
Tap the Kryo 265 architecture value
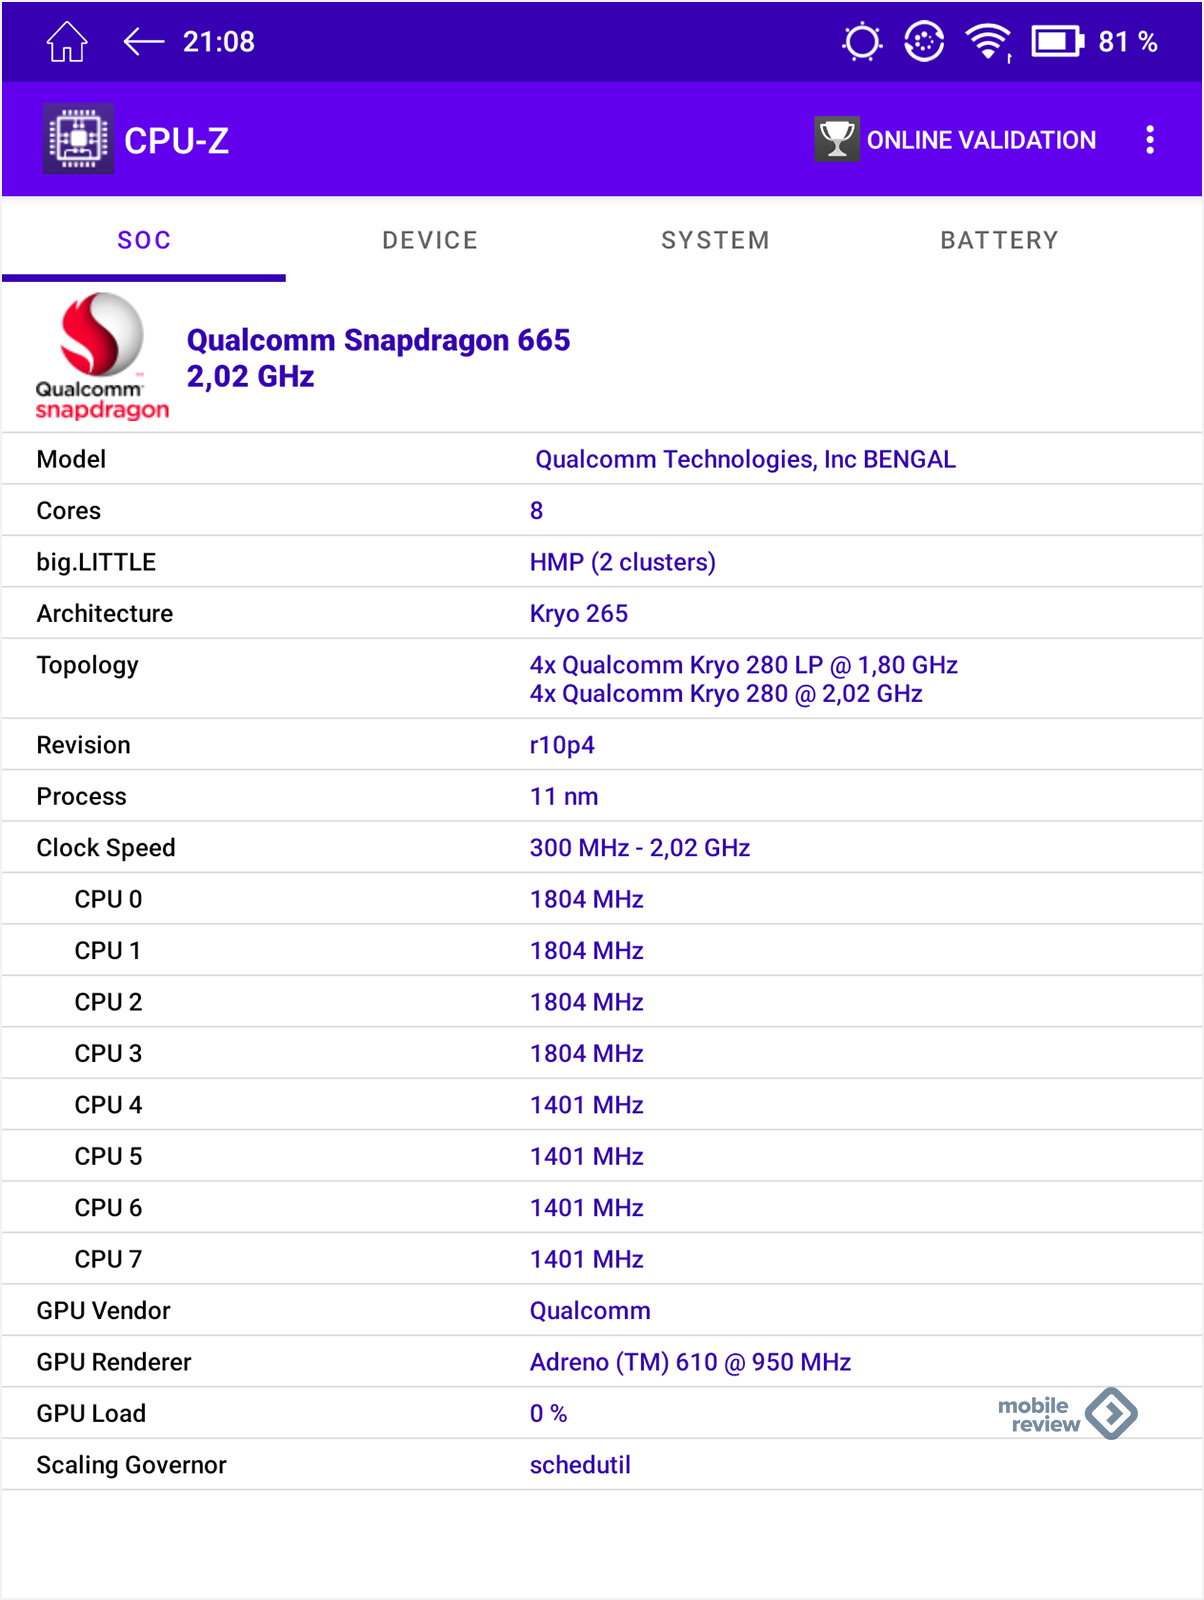[x=578, y=614]
